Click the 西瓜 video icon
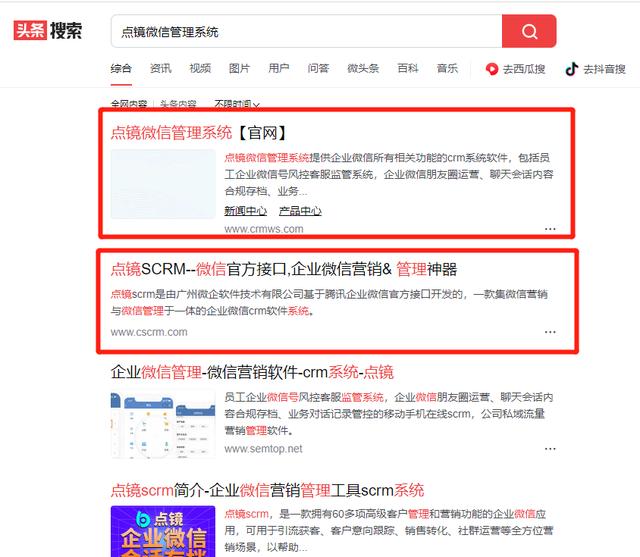 [492, 69]
